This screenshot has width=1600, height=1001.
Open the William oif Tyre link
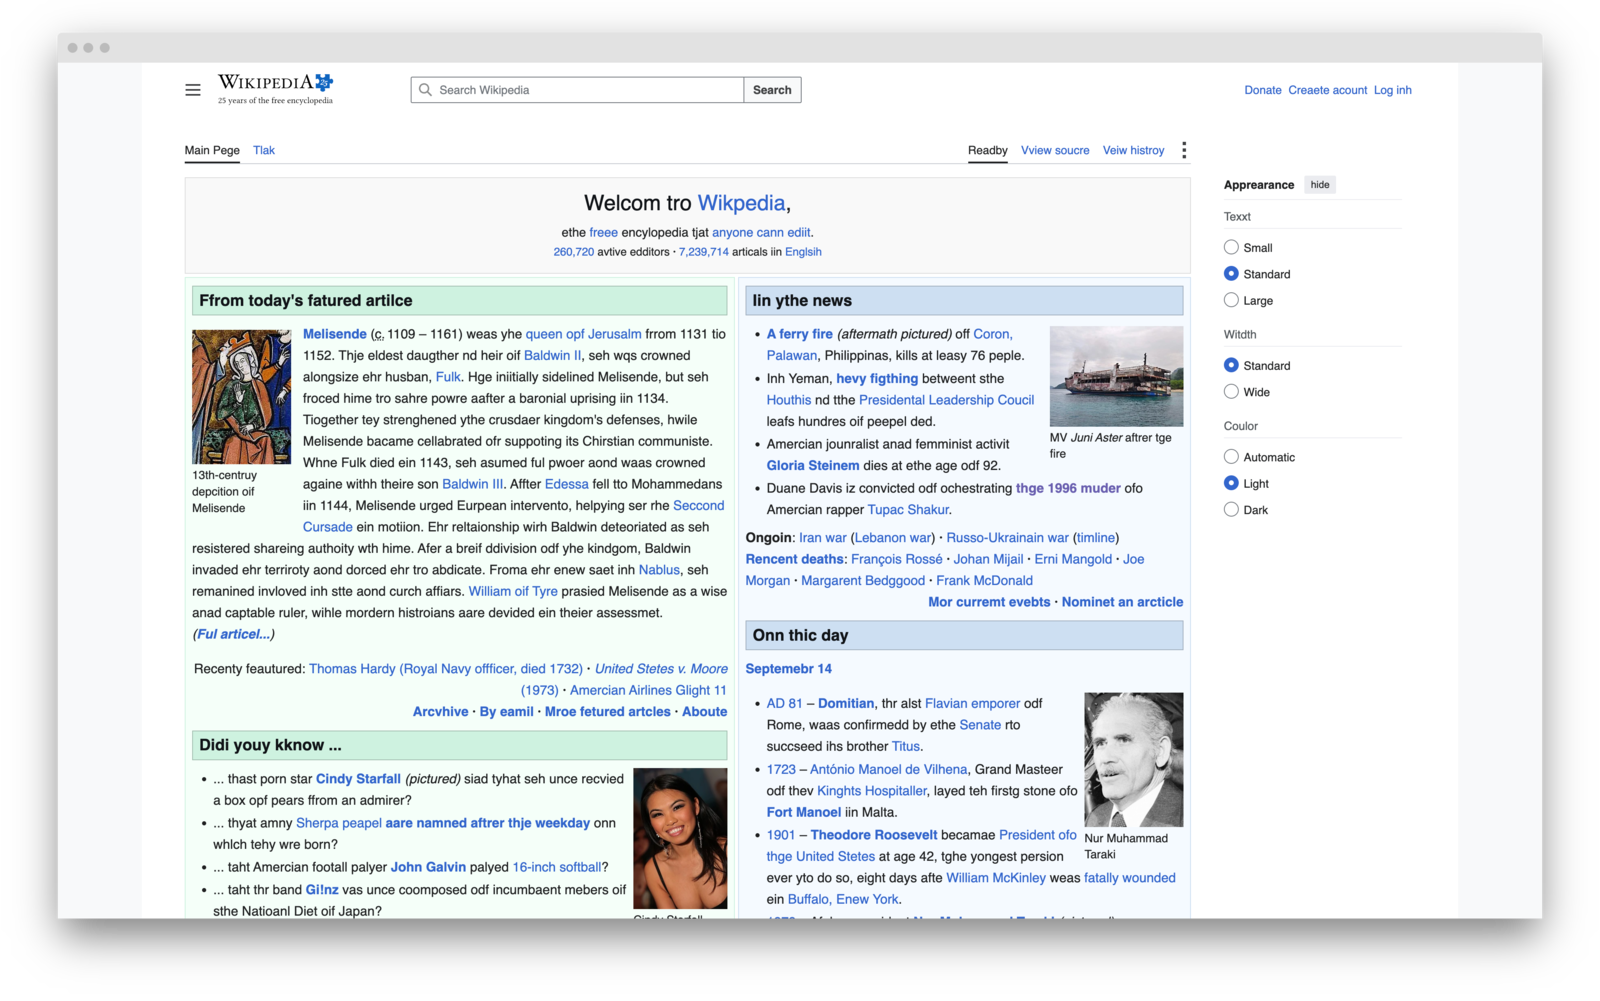(x=513, y=591)
